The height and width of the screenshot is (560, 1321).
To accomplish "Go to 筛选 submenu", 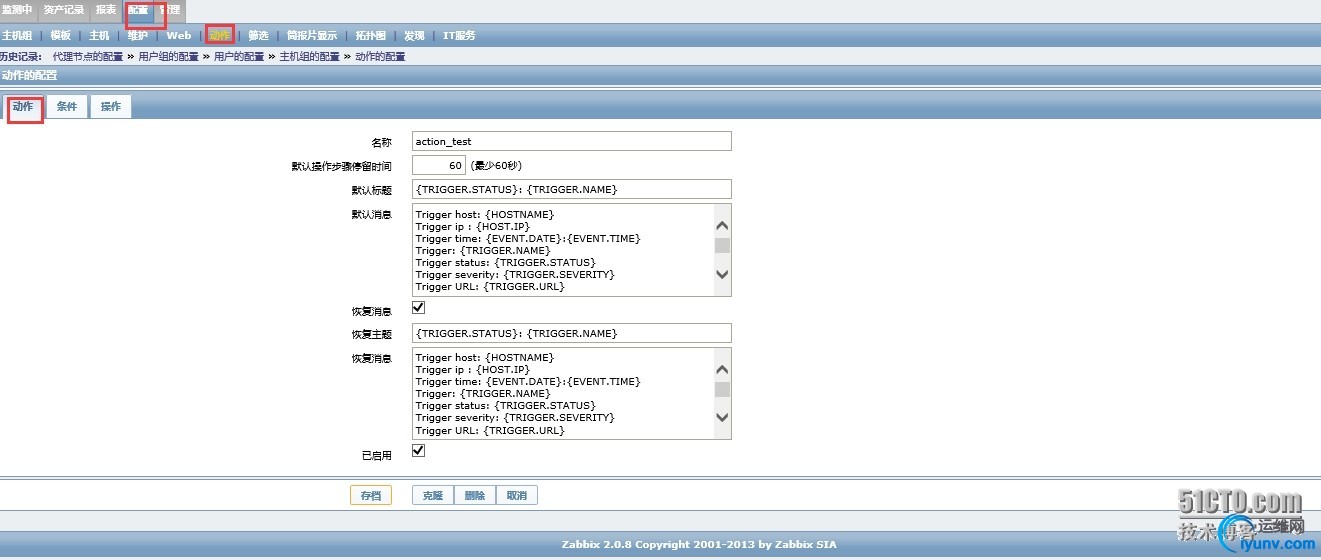I will point(258,35).
